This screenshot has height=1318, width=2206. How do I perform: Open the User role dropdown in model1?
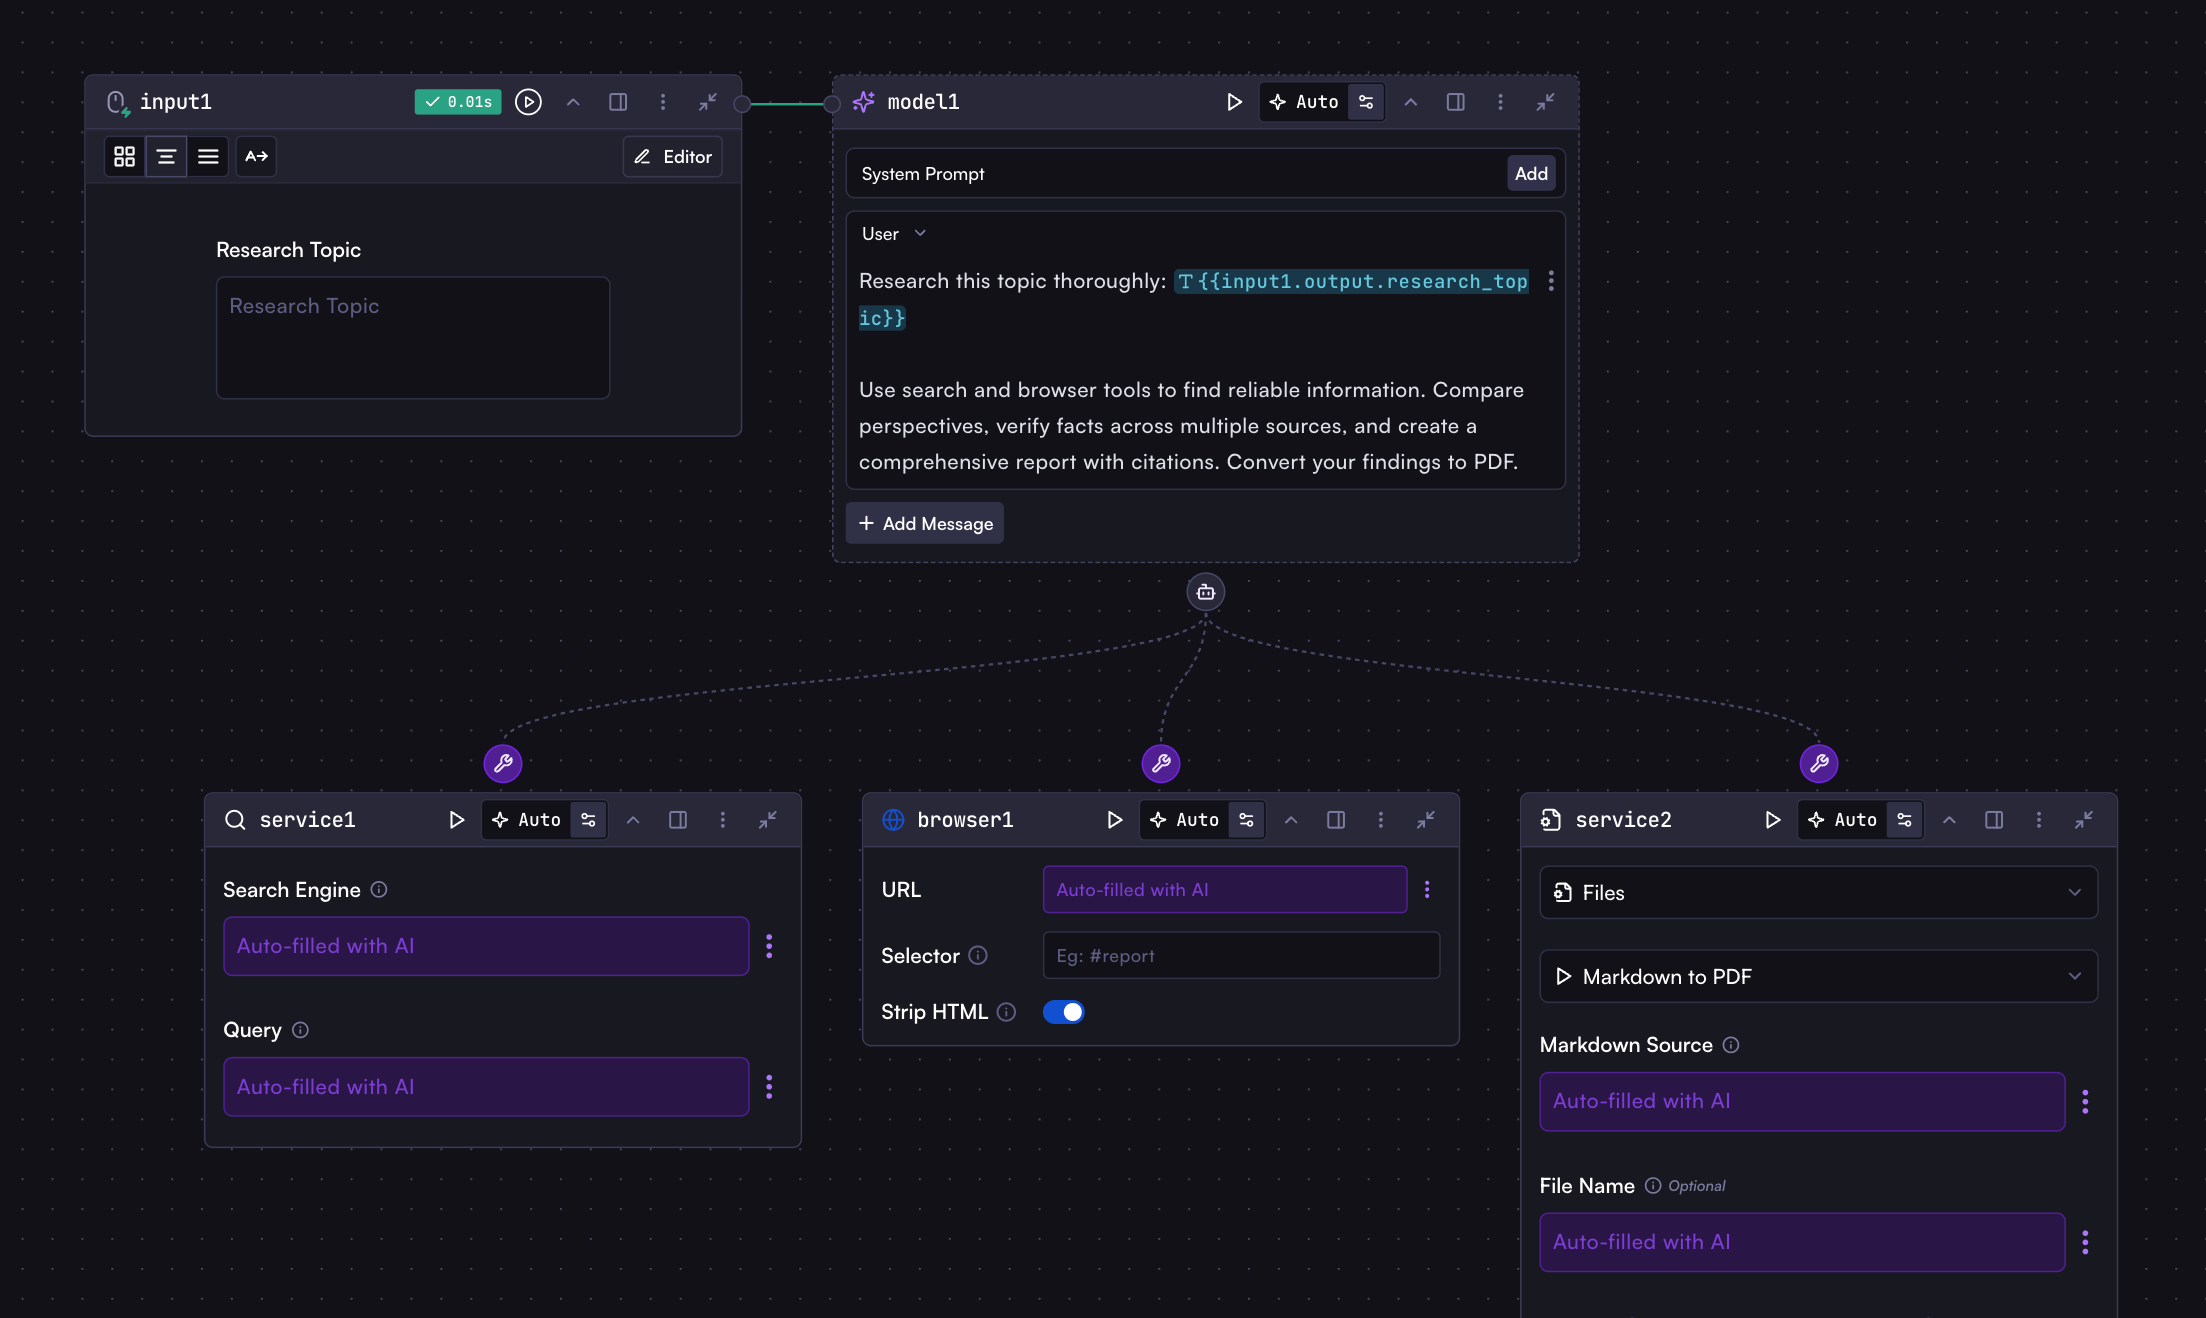(892, 232)
